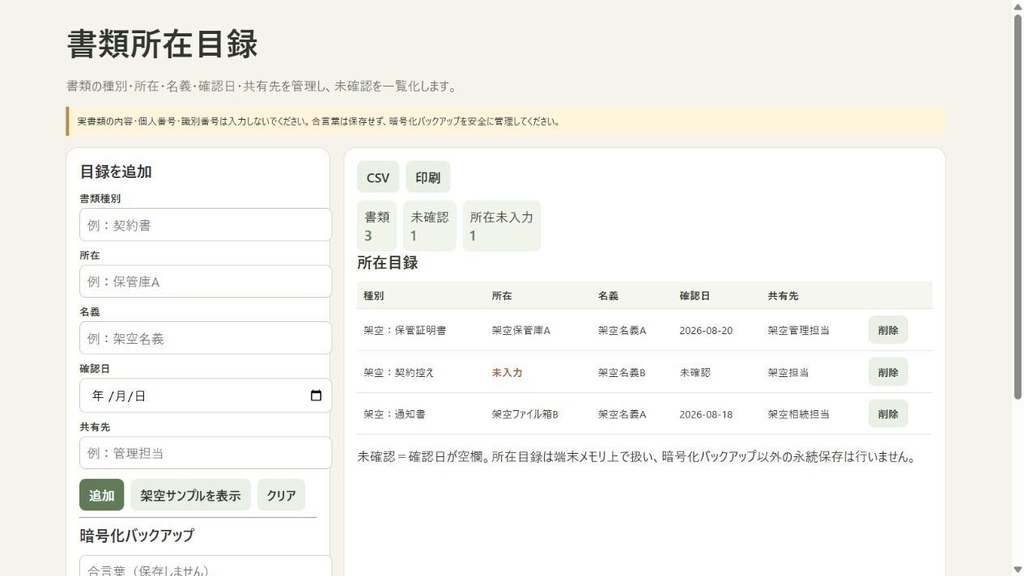1024x576 pixels.
Task: Export list with the CSV button
Action: coord(377,177)
